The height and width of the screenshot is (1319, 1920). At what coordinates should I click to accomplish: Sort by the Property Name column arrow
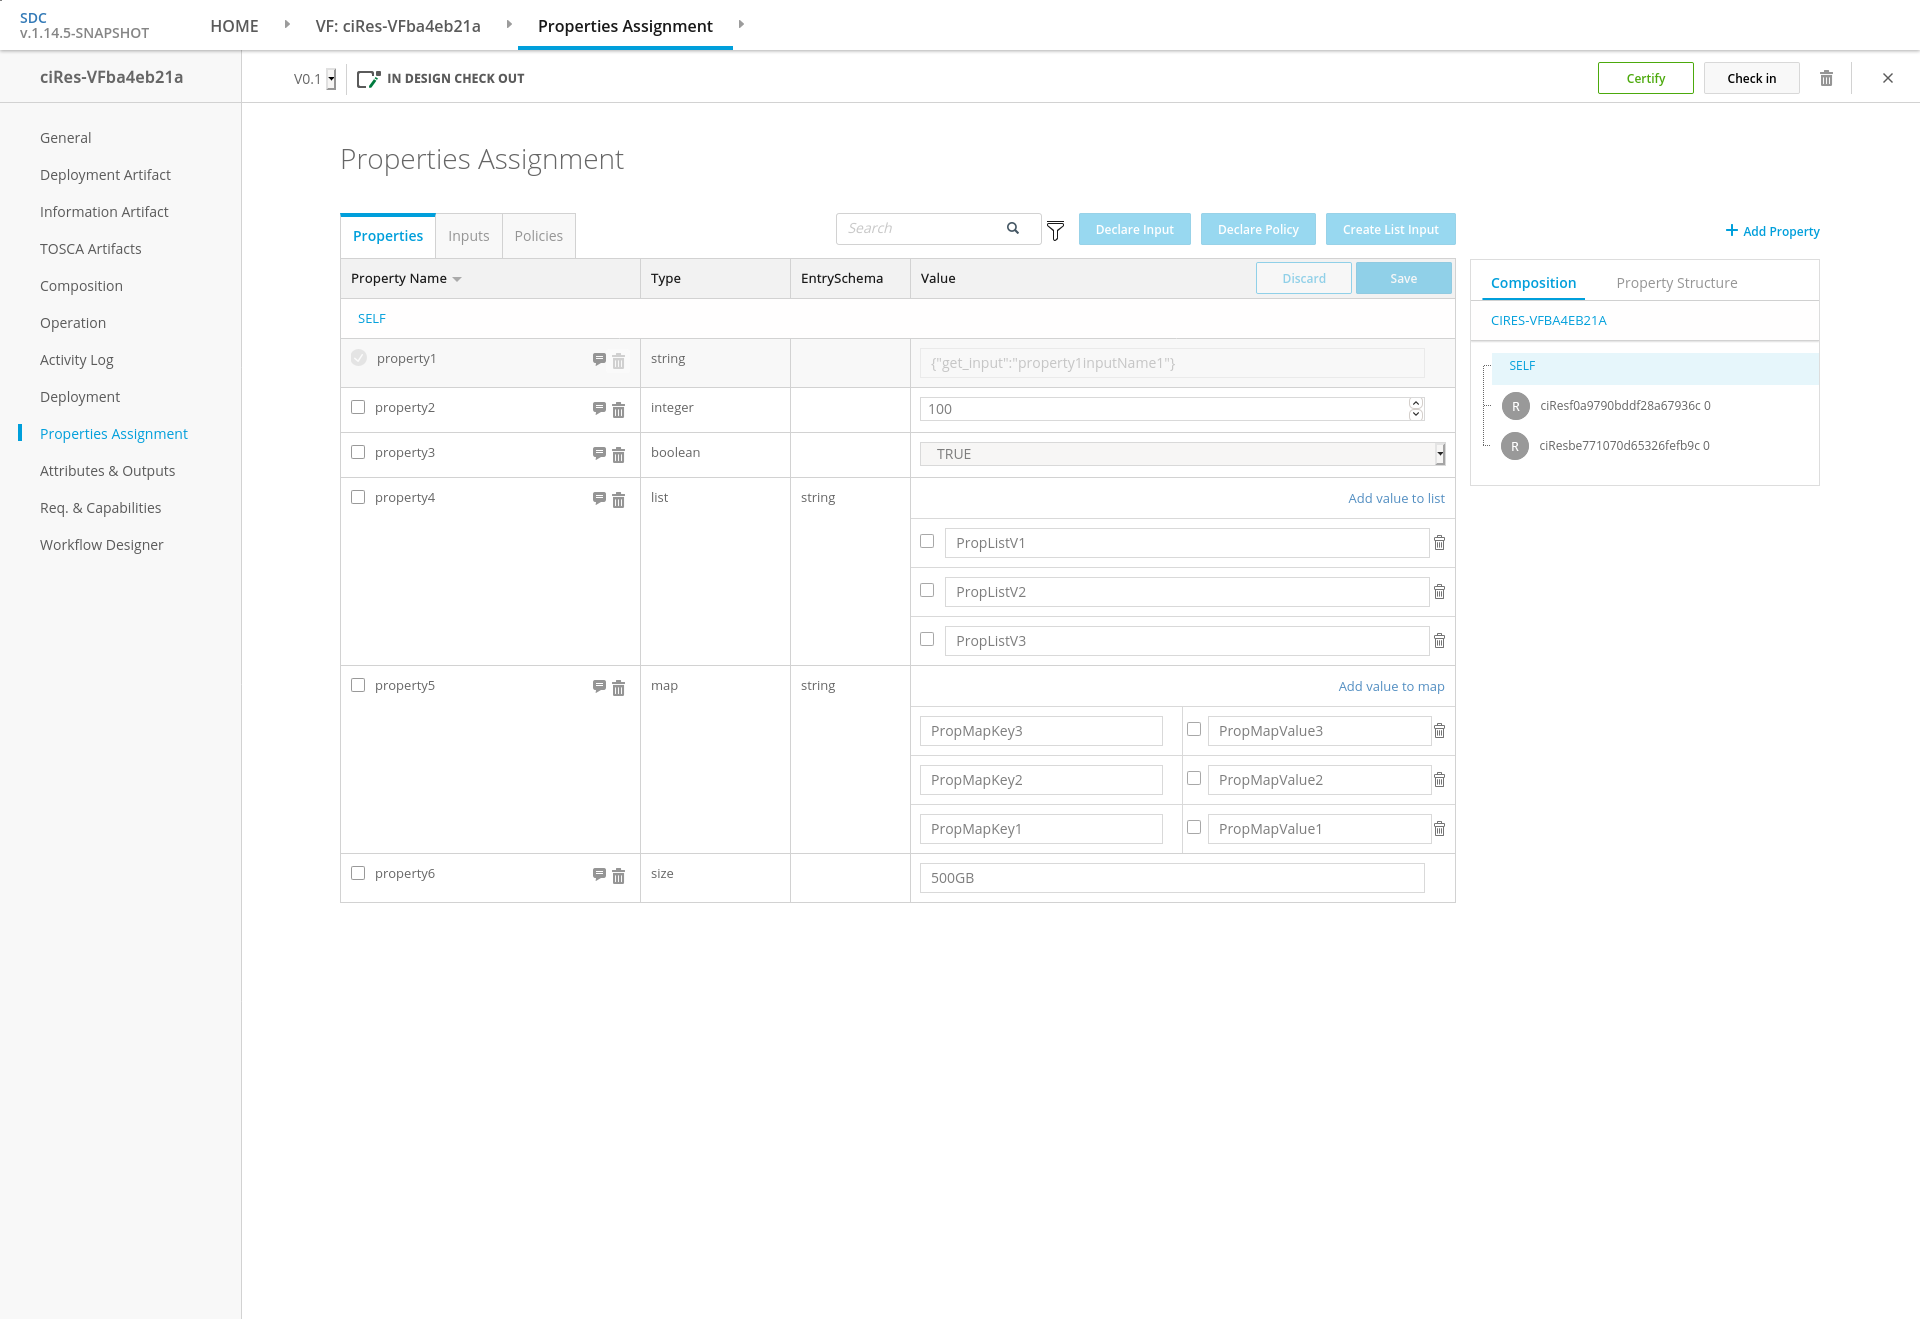tap(457, 279)
